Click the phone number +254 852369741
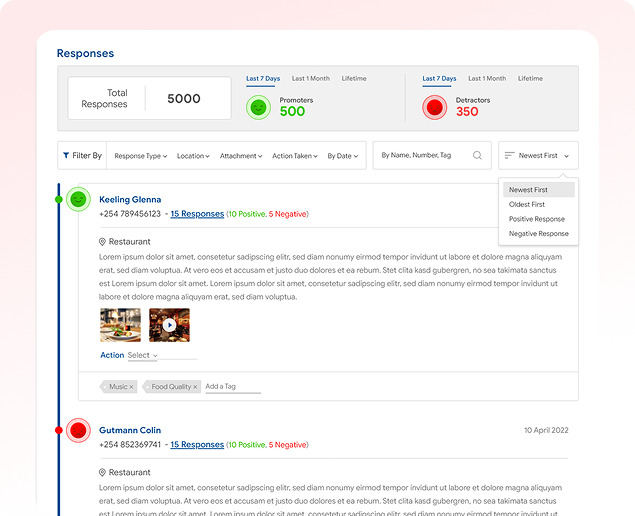Image resolution: width=635 pixels, height=516 pixels. 130,445
